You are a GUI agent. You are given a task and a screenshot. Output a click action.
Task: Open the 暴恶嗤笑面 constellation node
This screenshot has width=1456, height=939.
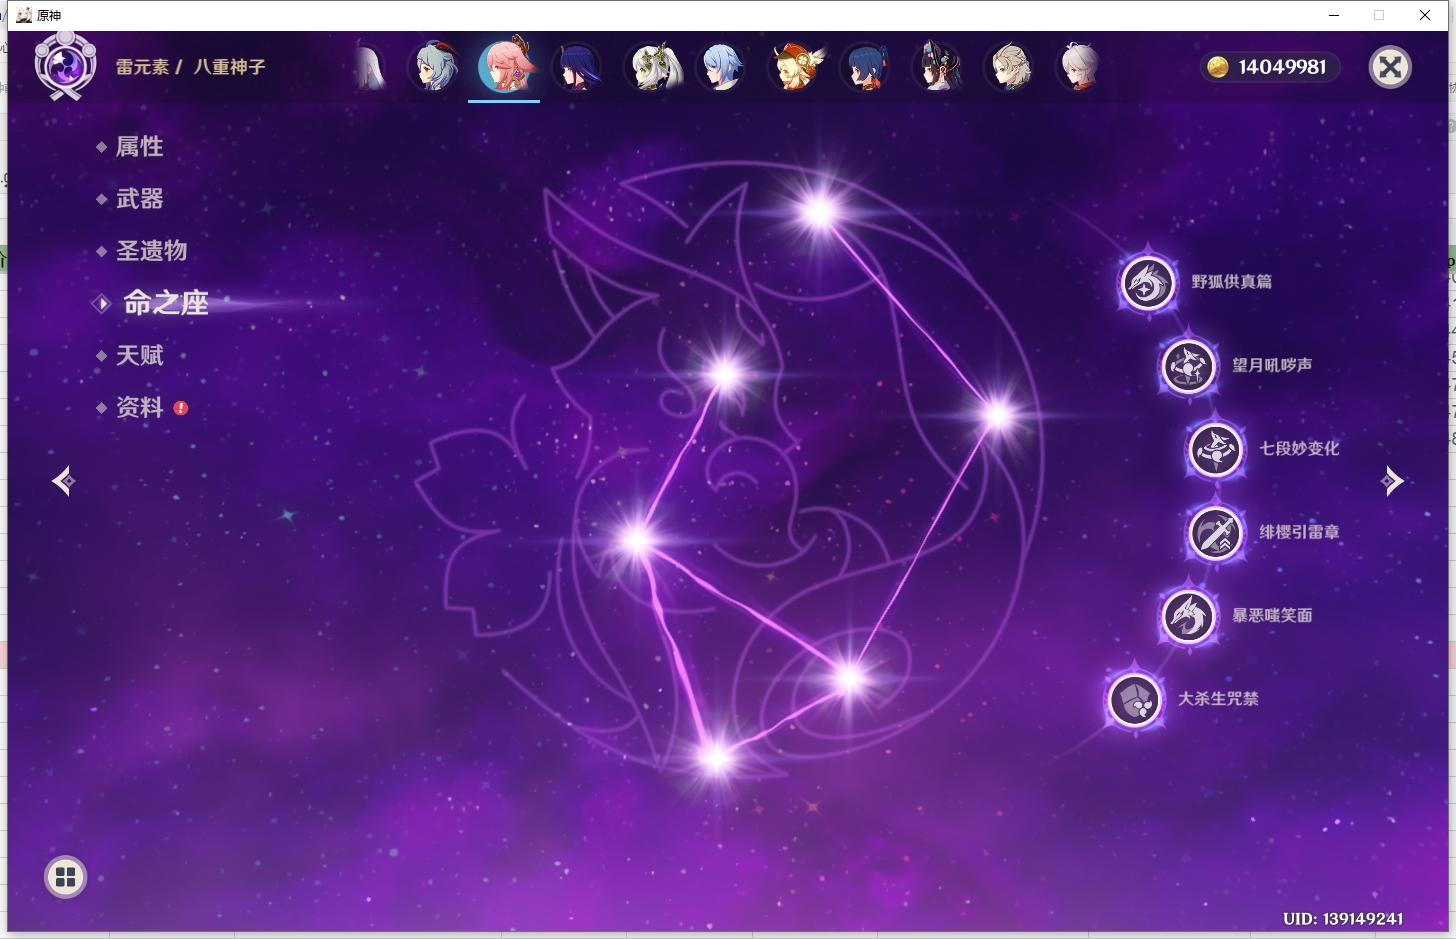1189,616
